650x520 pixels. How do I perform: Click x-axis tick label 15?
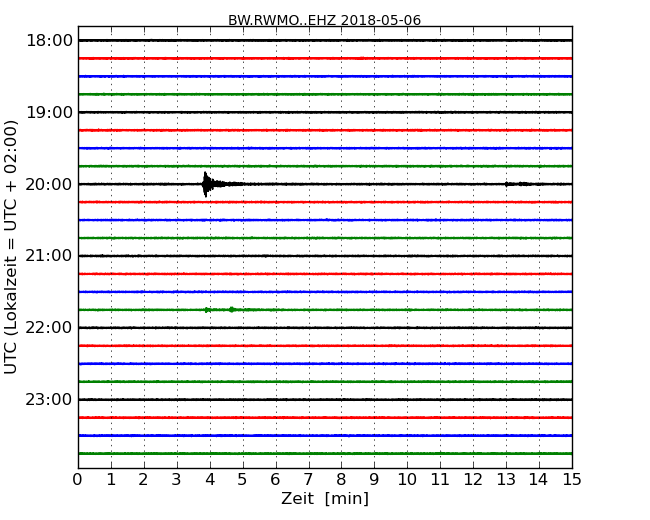pyautogui.click(x=572, y=480)
